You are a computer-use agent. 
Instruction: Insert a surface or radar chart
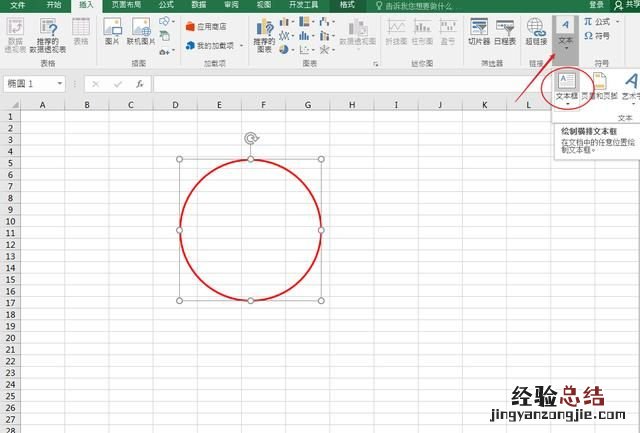(324, 50)
